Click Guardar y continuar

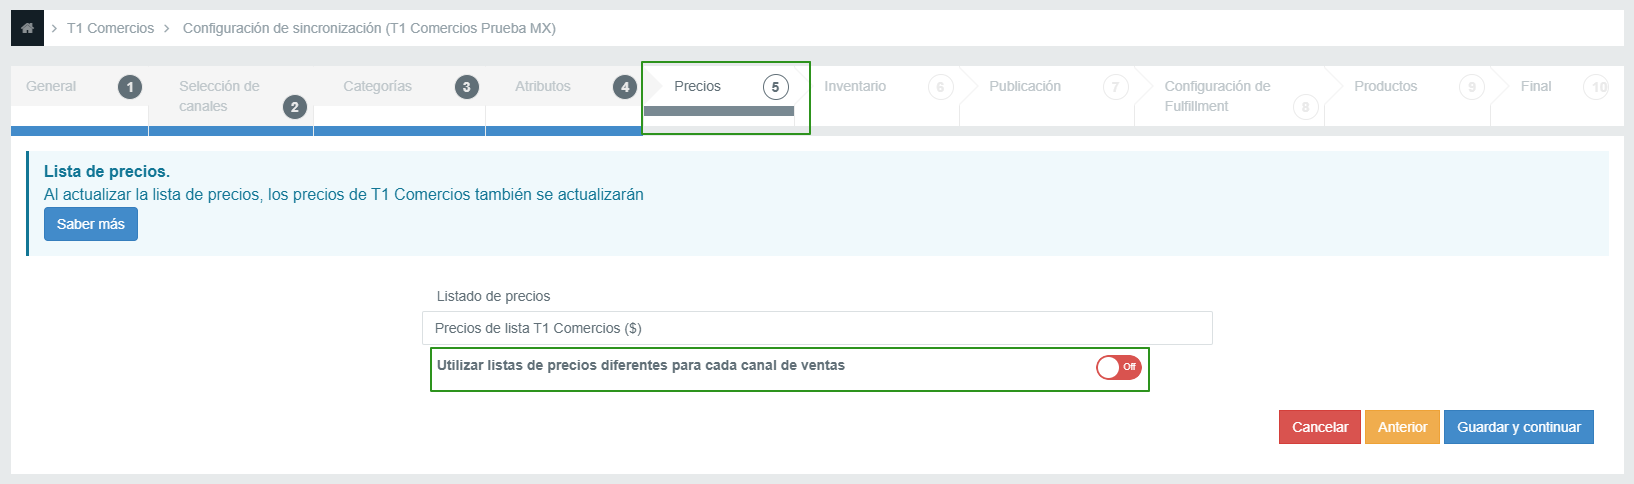click(1518, 427)
